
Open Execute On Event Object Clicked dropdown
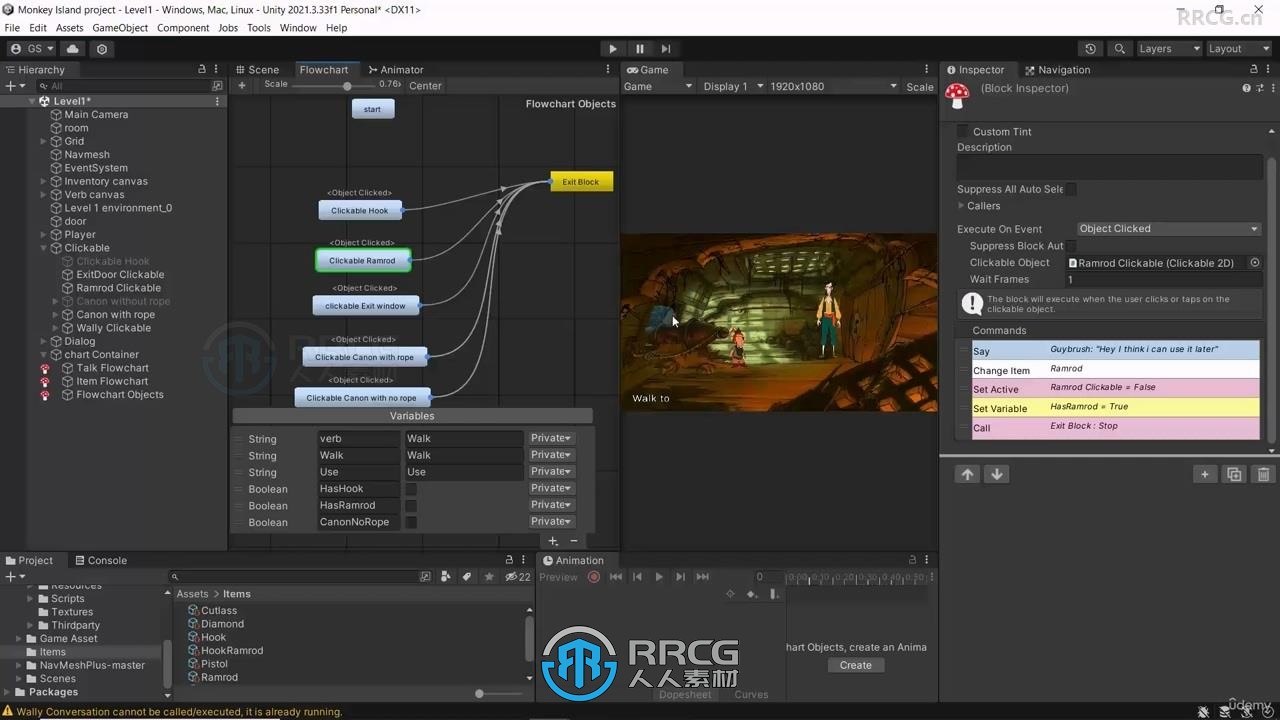pos(1168,229)
